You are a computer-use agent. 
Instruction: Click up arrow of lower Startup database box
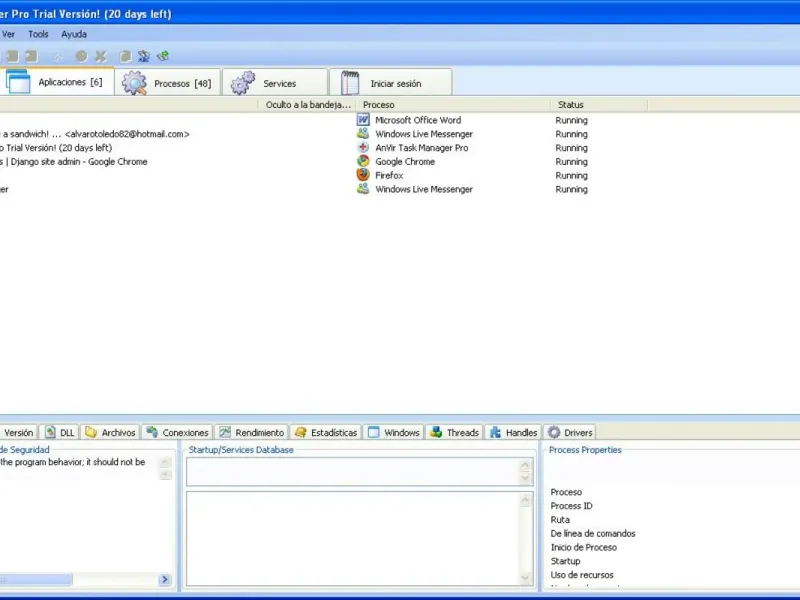pyautogui.click(x=525, y=501)
